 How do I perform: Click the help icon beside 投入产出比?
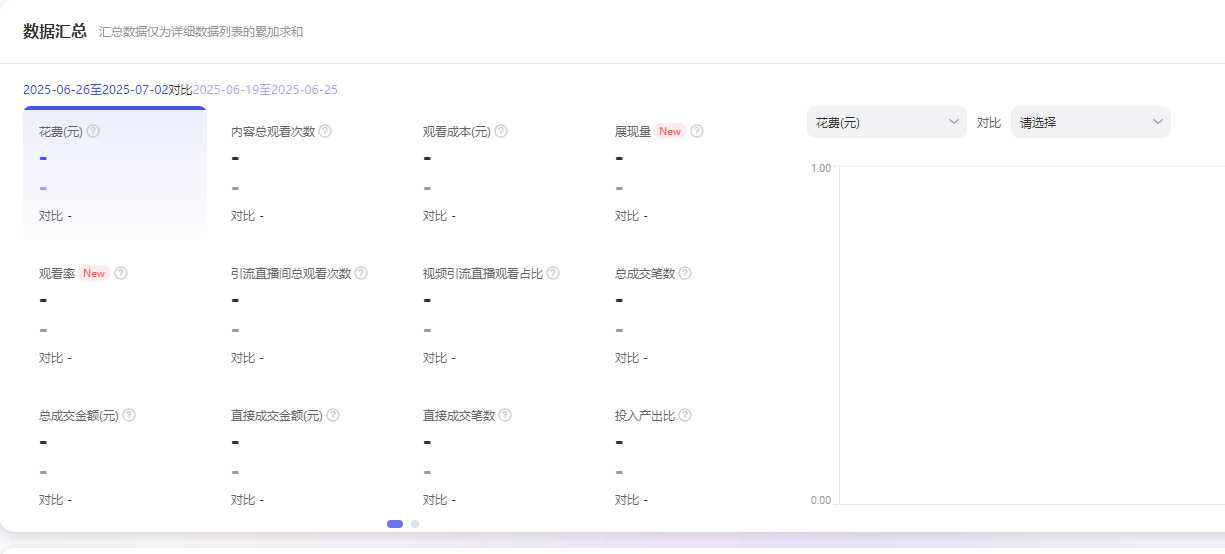(x=685, y=415)
